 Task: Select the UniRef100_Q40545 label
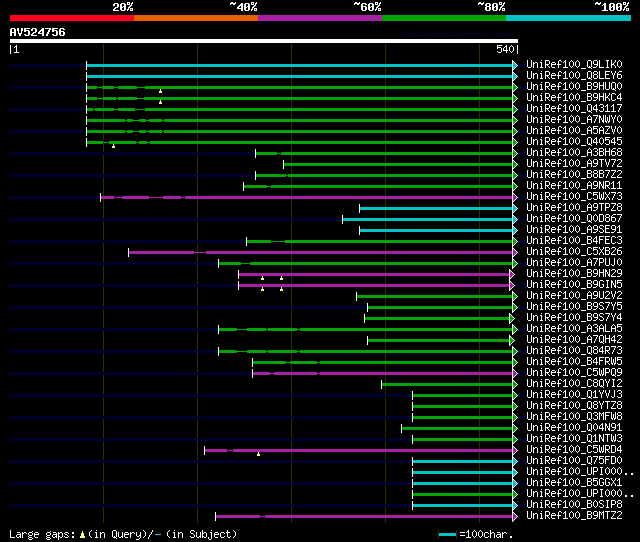coord(574,142)
